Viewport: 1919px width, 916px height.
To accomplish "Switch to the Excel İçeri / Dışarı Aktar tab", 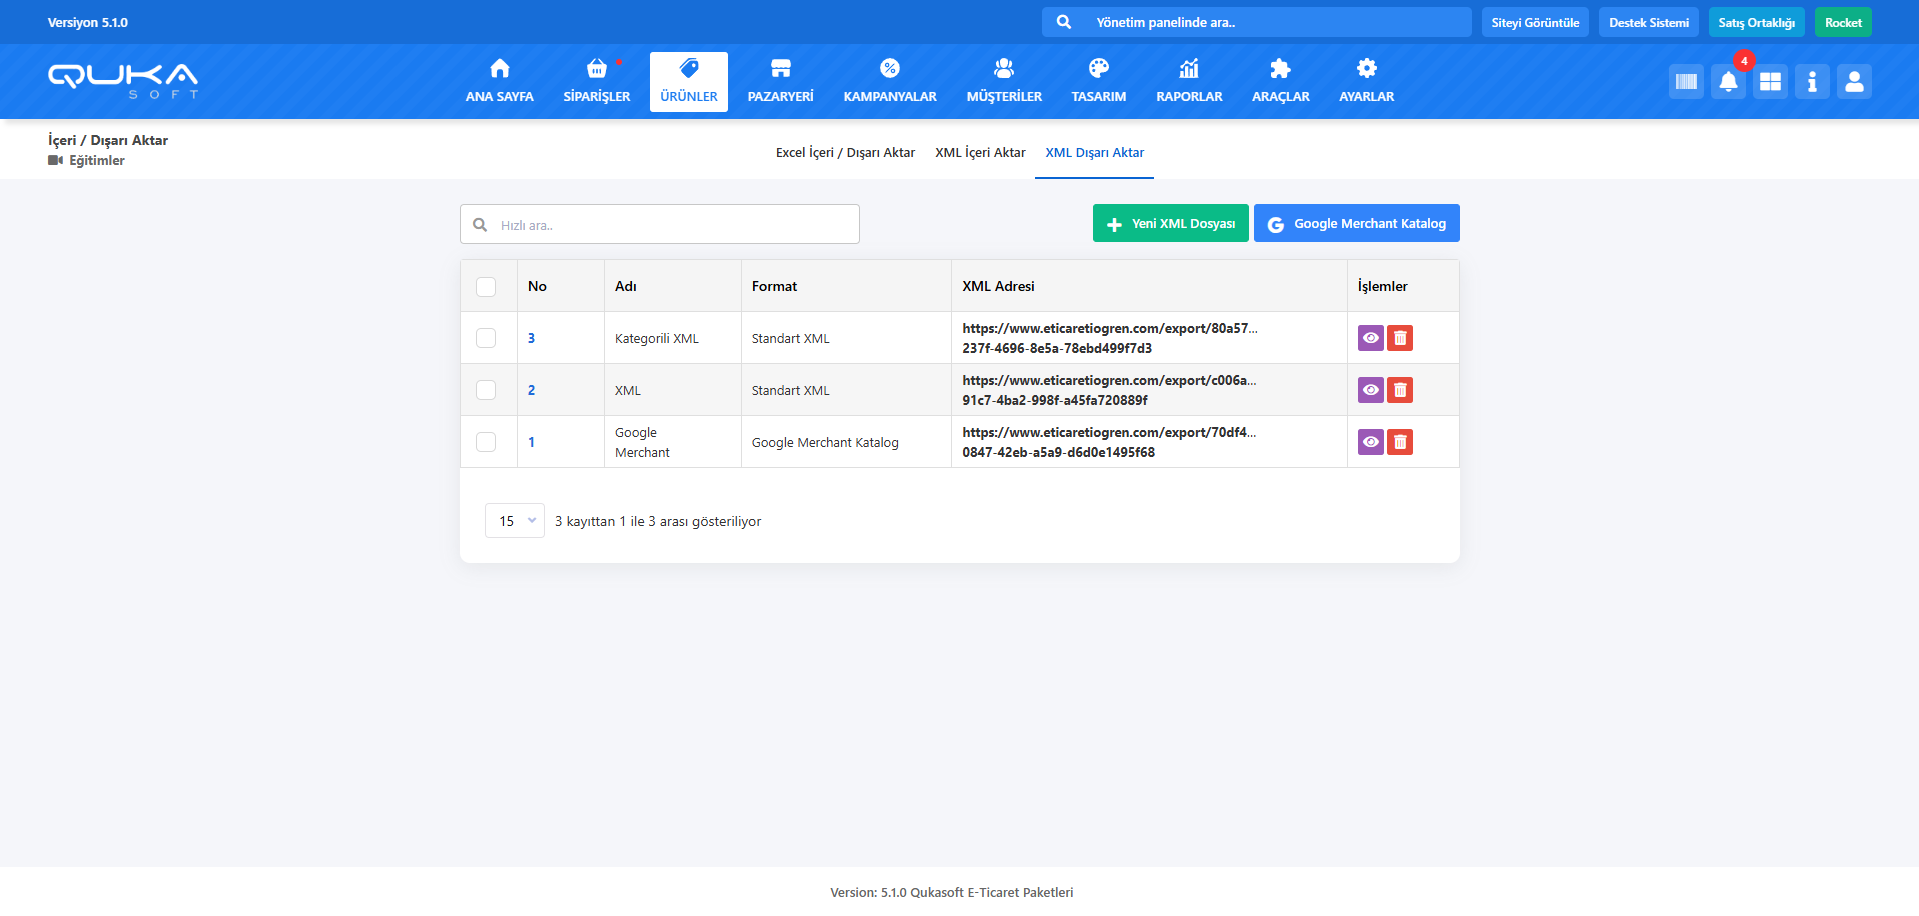I will [845, 153].
